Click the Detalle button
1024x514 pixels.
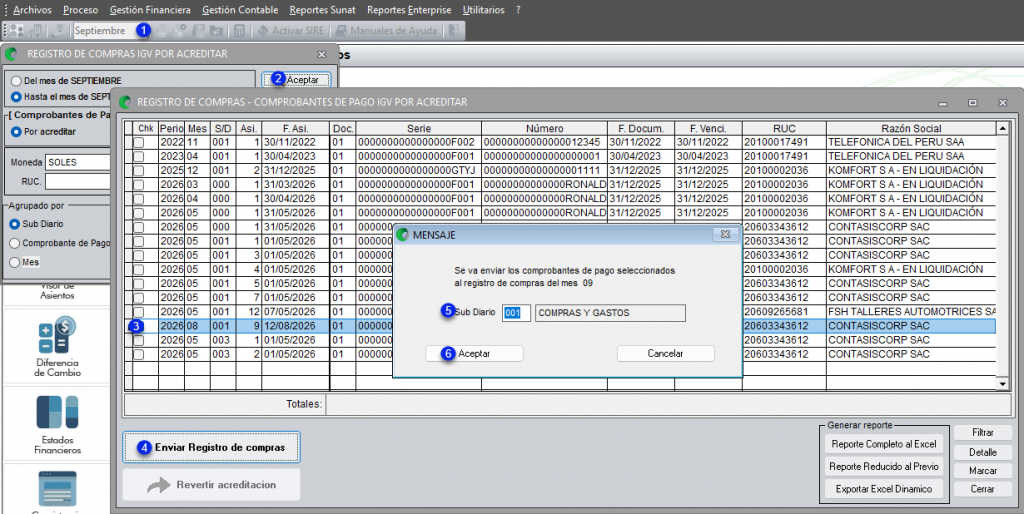pos(983,452)
